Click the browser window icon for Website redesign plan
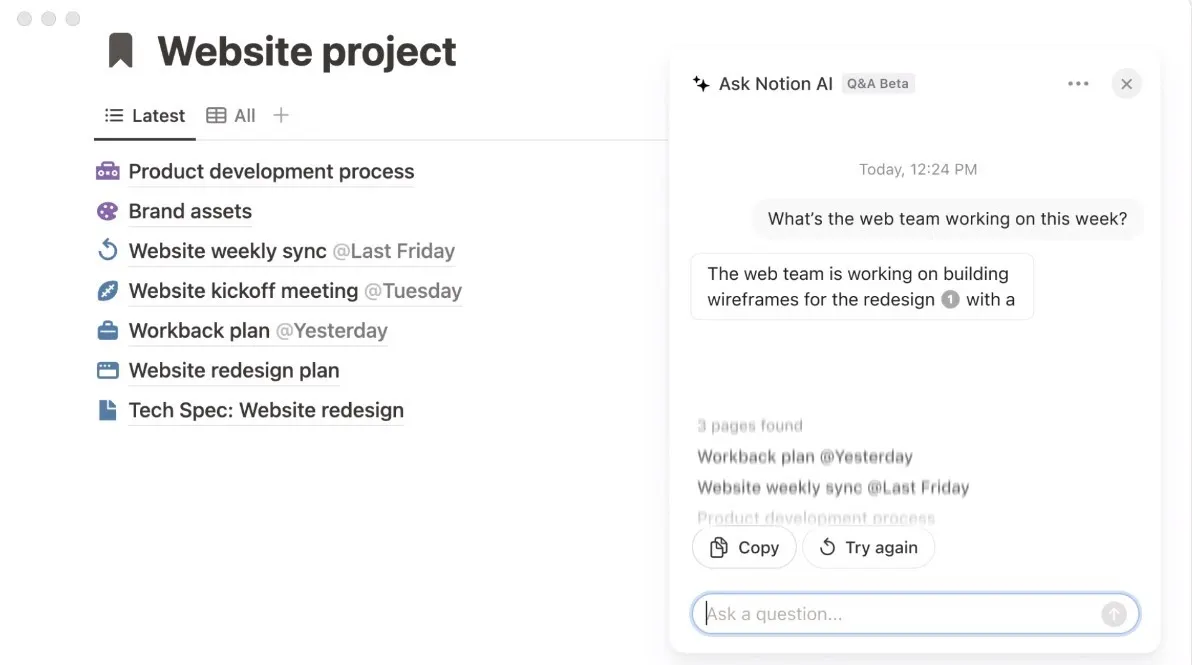 [107, 370]
